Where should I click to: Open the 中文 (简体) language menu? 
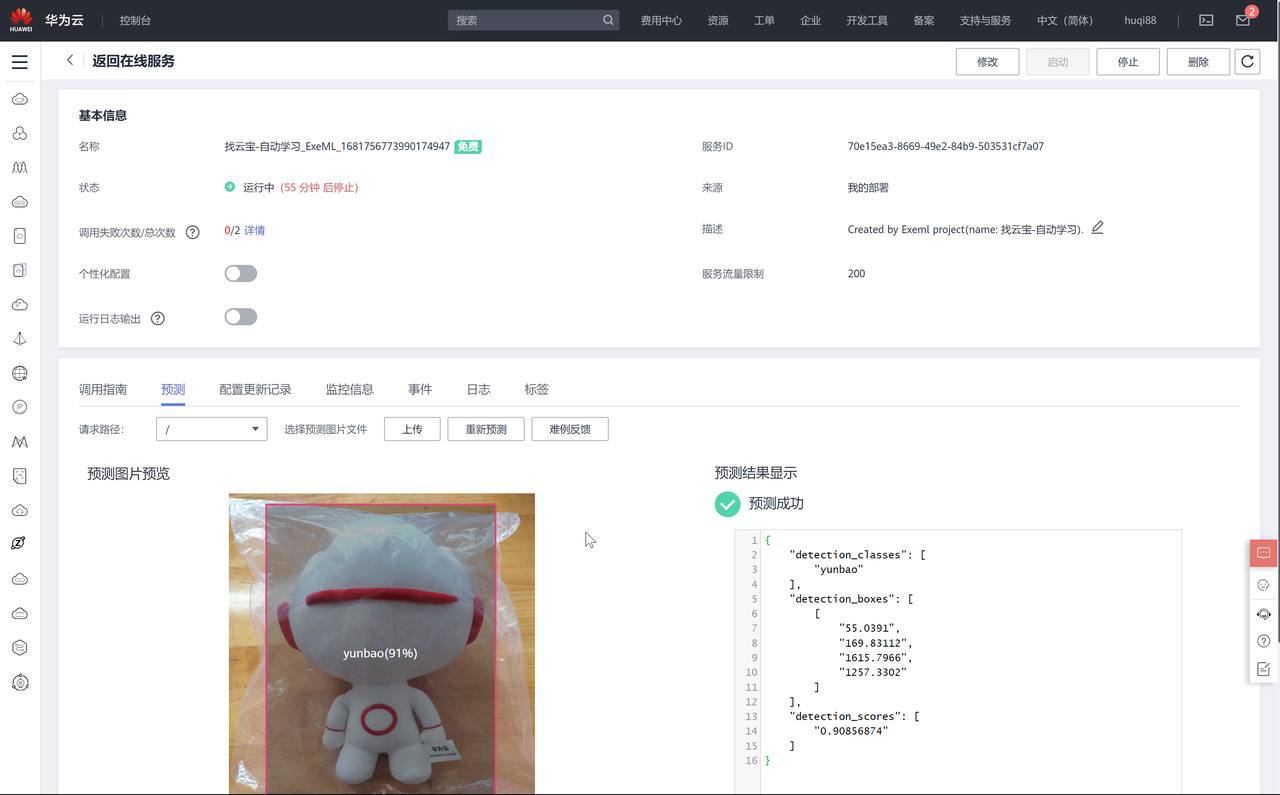pos(1065,20)
